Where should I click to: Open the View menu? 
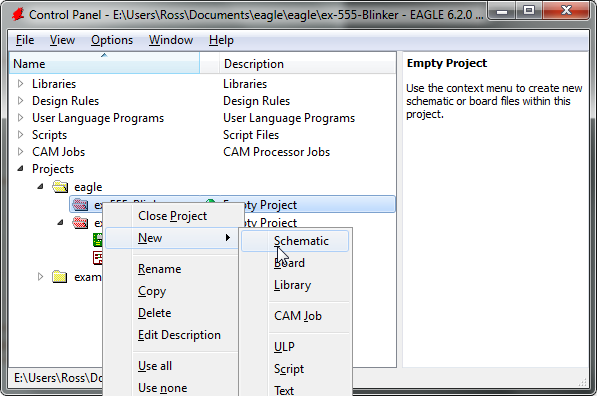(x=62, y=40)
